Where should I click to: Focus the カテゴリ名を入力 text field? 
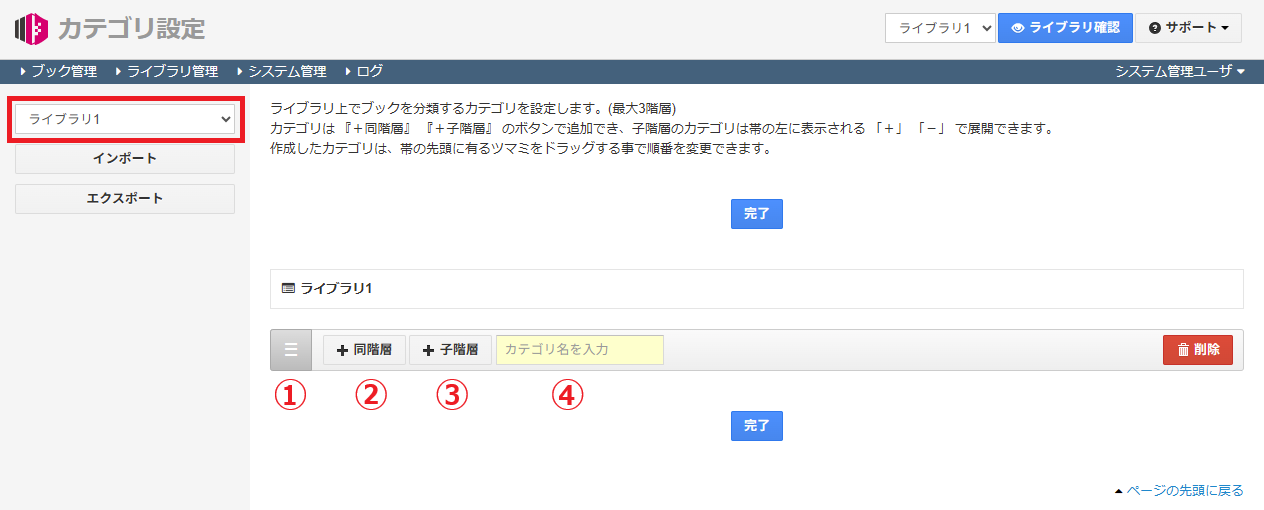tap(580, 350)
